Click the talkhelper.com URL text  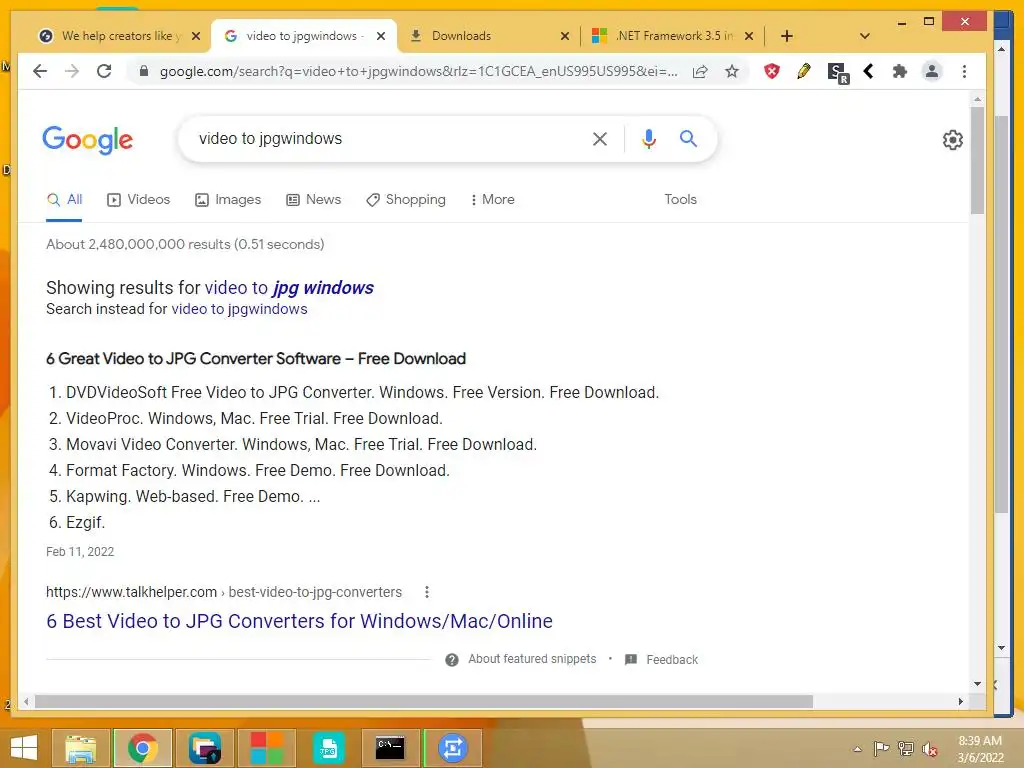click(224, 592)
